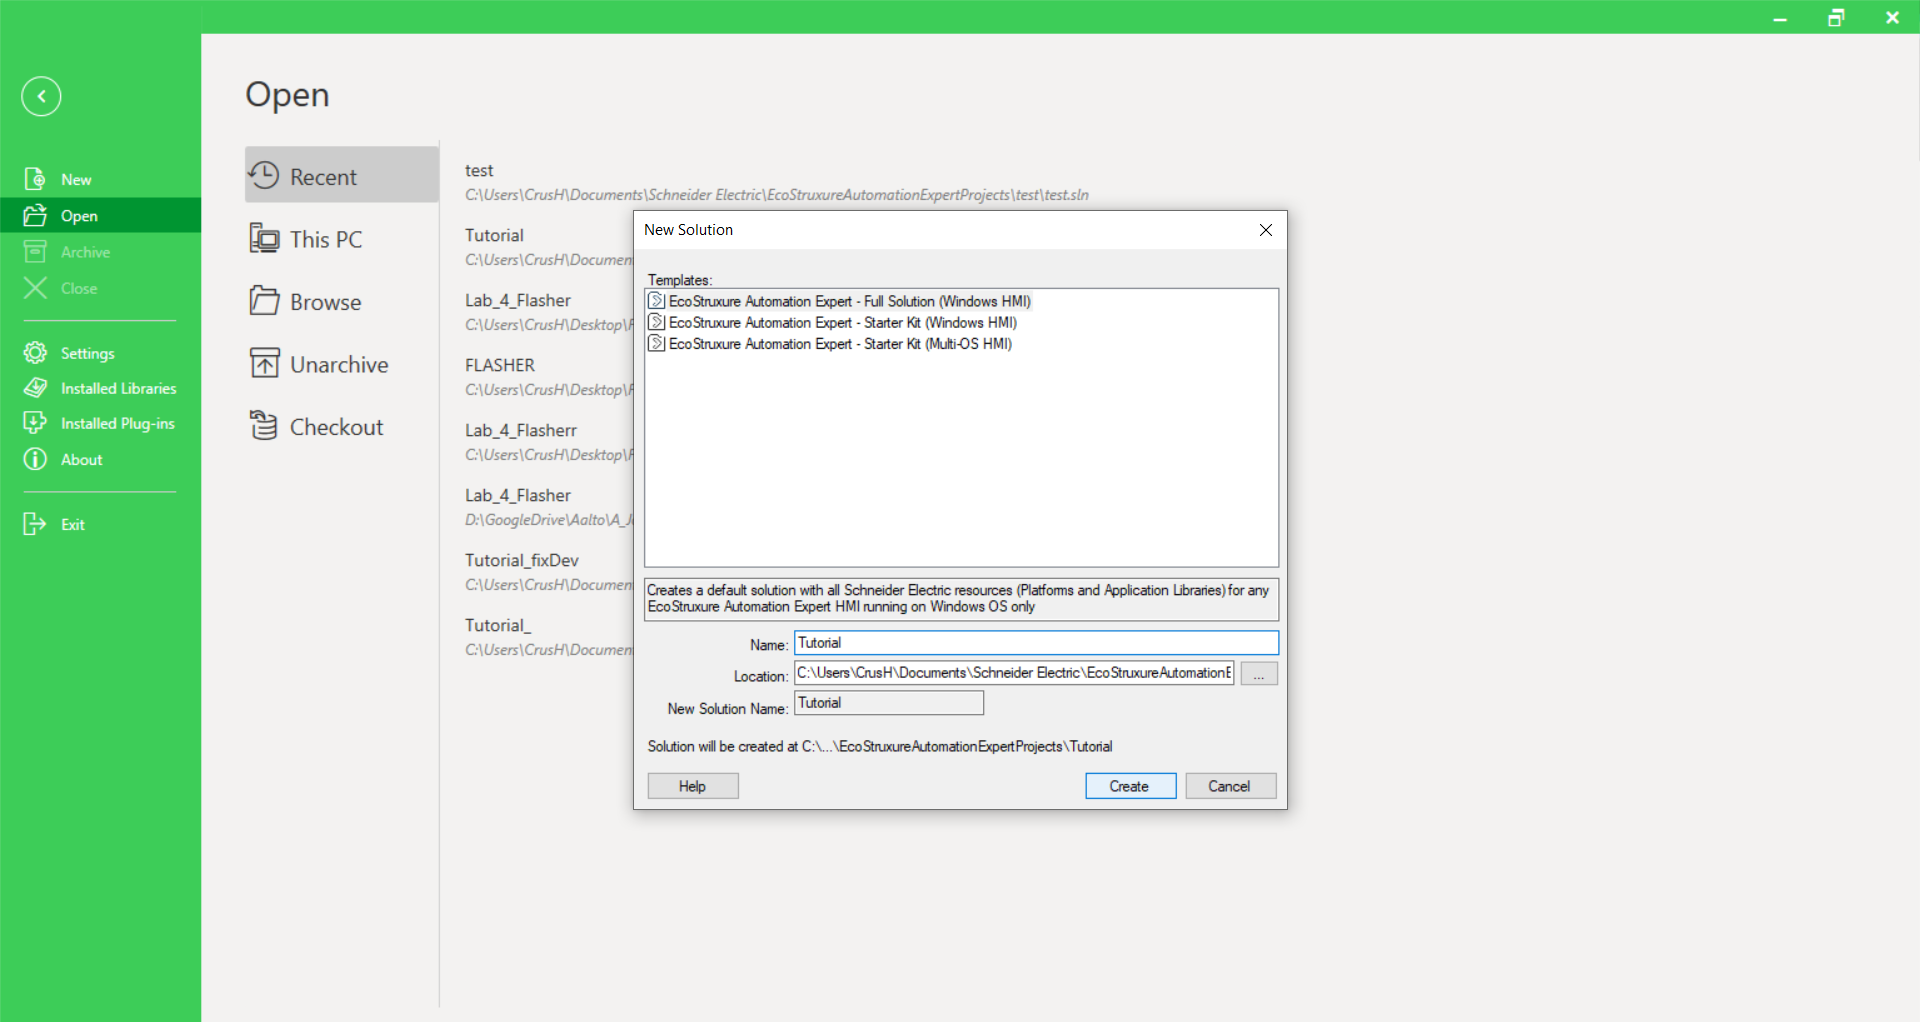Switch to the Recent tab label
The width and height of the screenshot is (1920, 1022).
coord(323,177)
